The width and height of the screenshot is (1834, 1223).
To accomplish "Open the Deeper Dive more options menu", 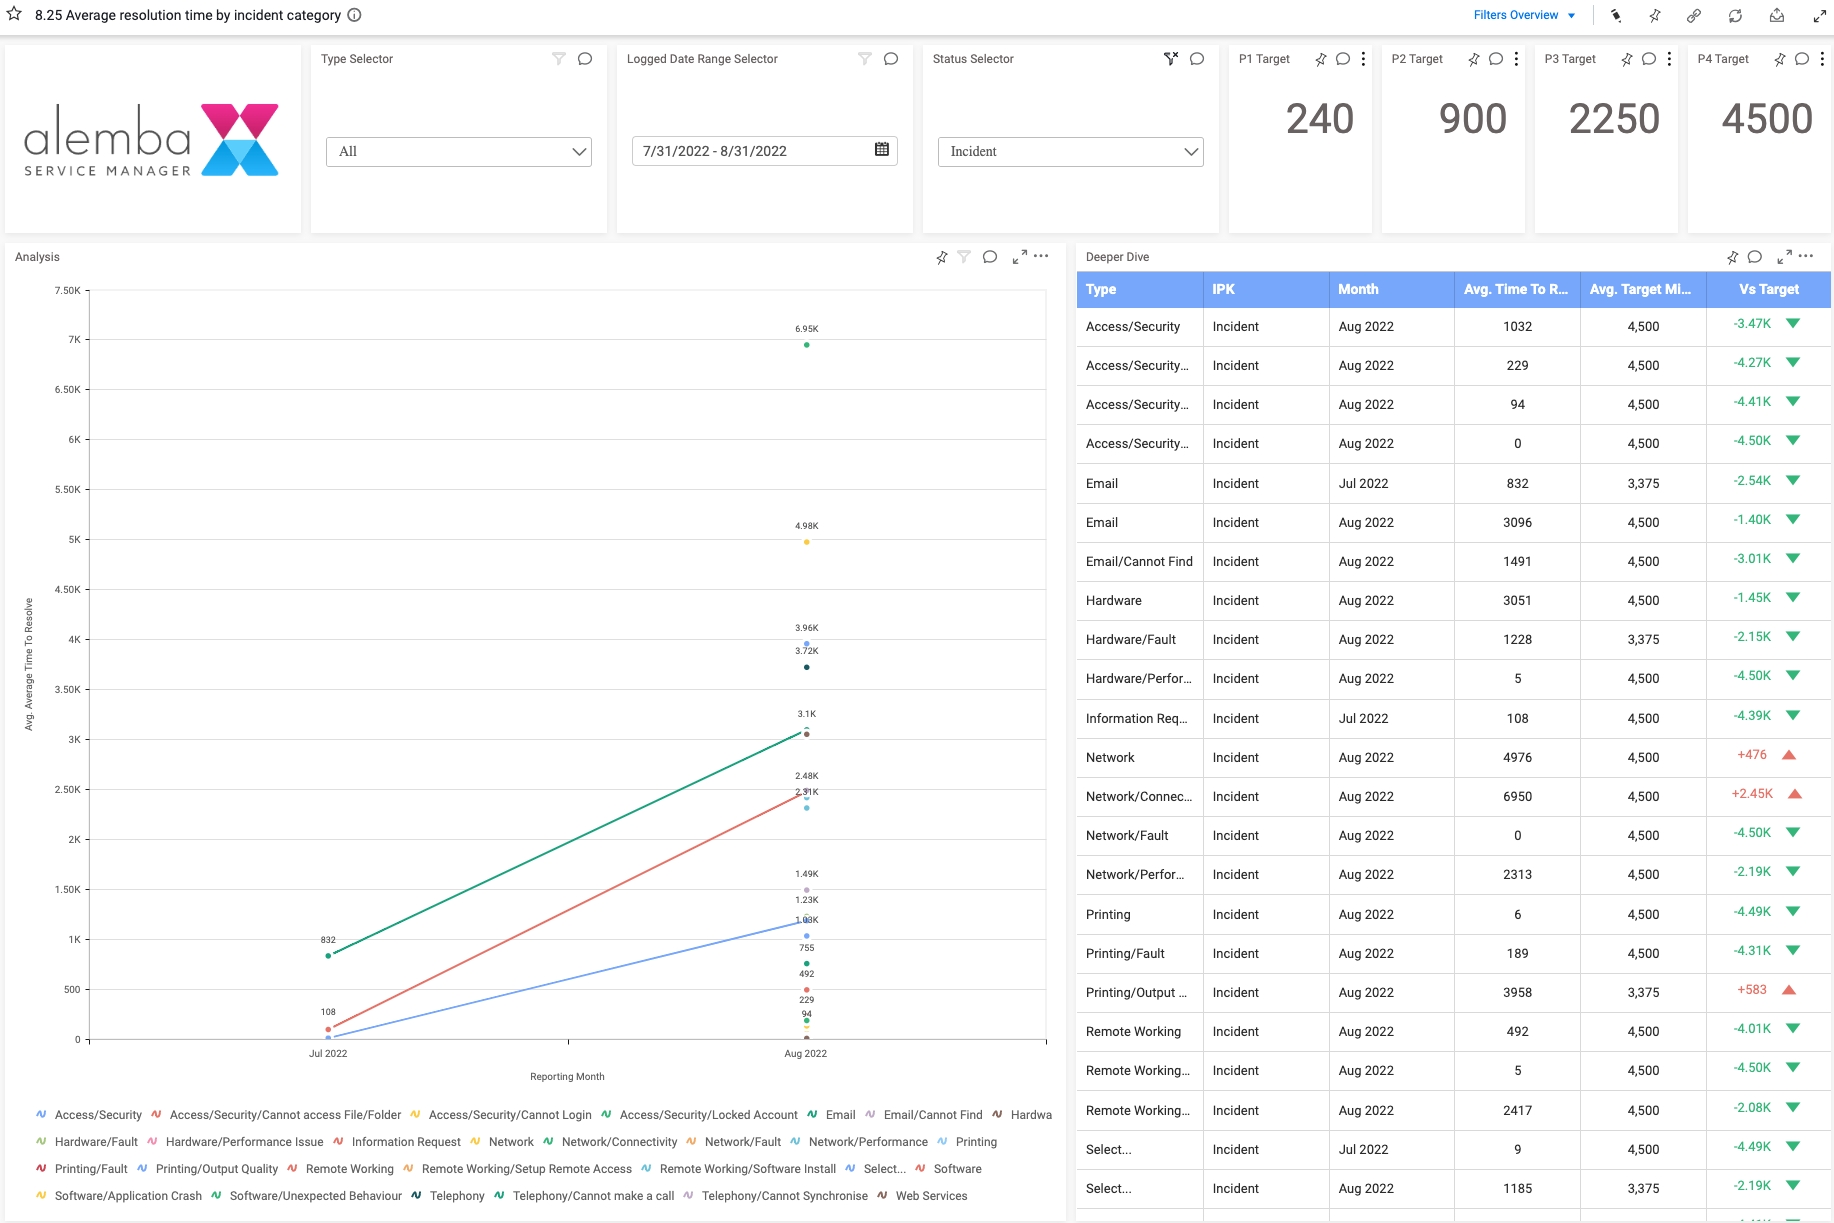I will [1806, 257].
